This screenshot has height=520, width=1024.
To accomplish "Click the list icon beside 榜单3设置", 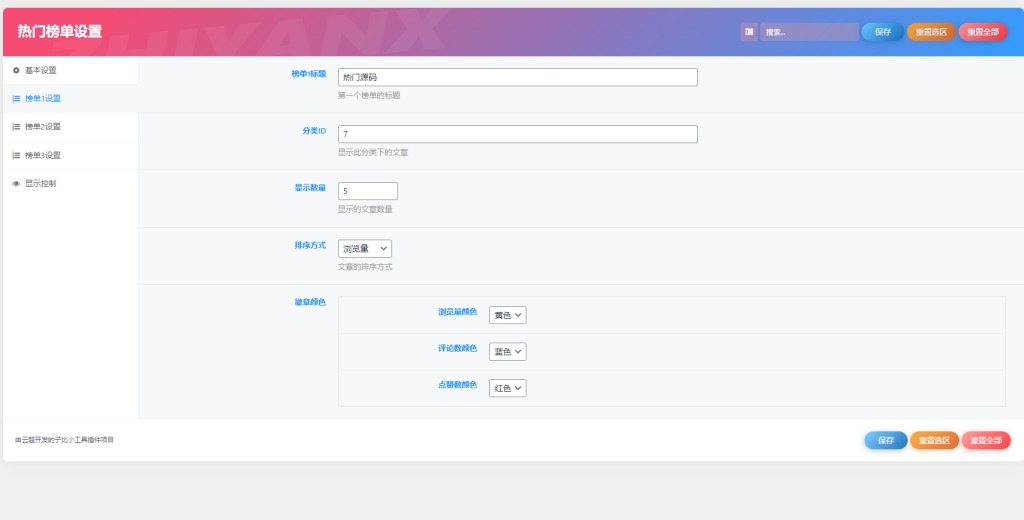I will pyautogui.click(x=16, y=155).
